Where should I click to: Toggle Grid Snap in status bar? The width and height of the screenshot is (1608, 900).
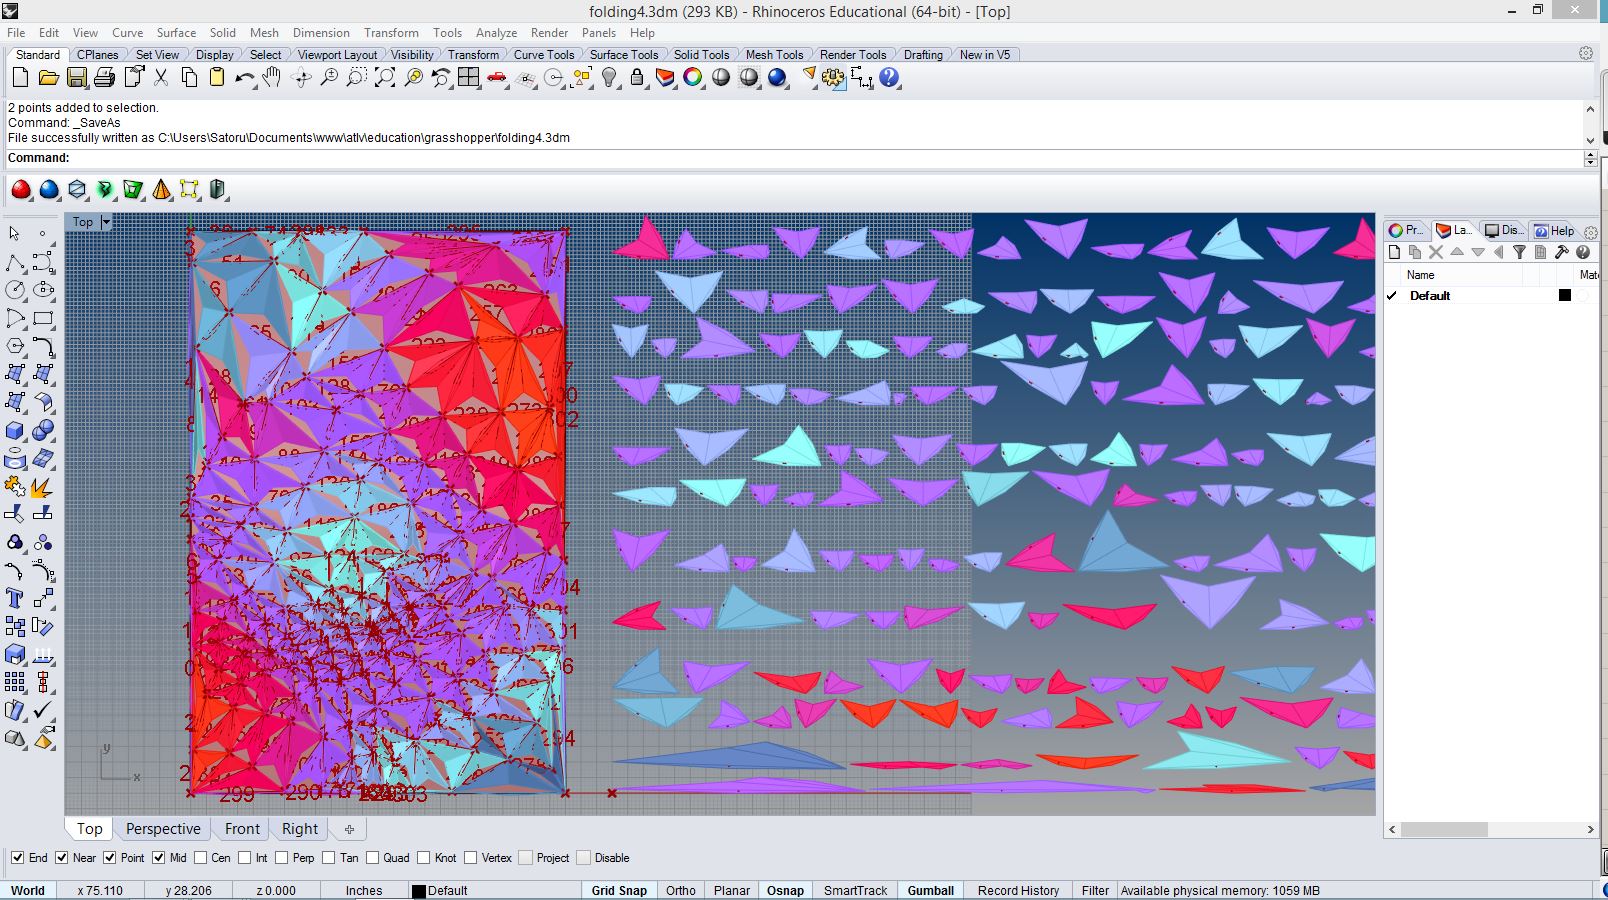(x=618, y=890)
